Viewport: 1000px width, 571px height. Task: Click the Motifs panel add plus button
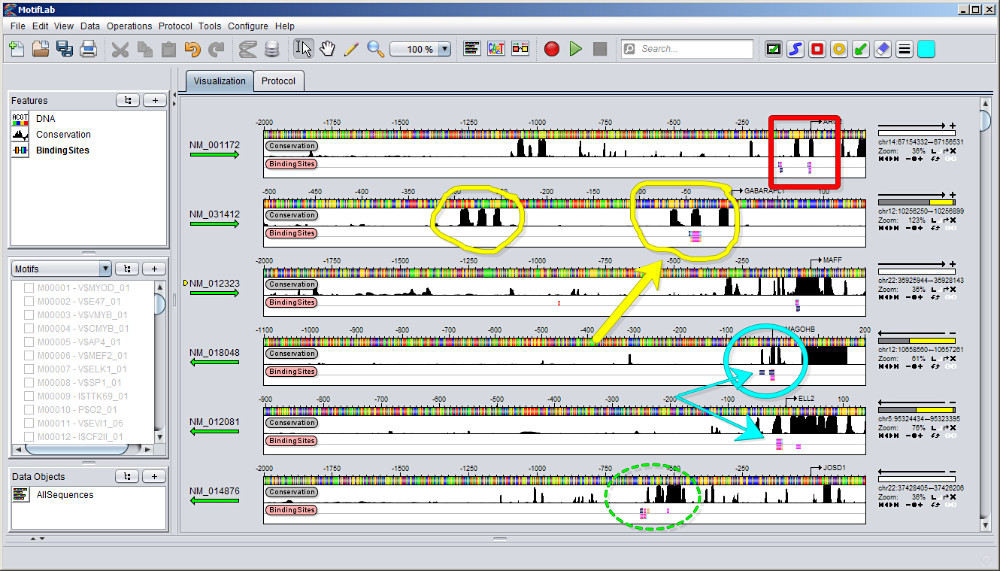[x=154, y=269]
